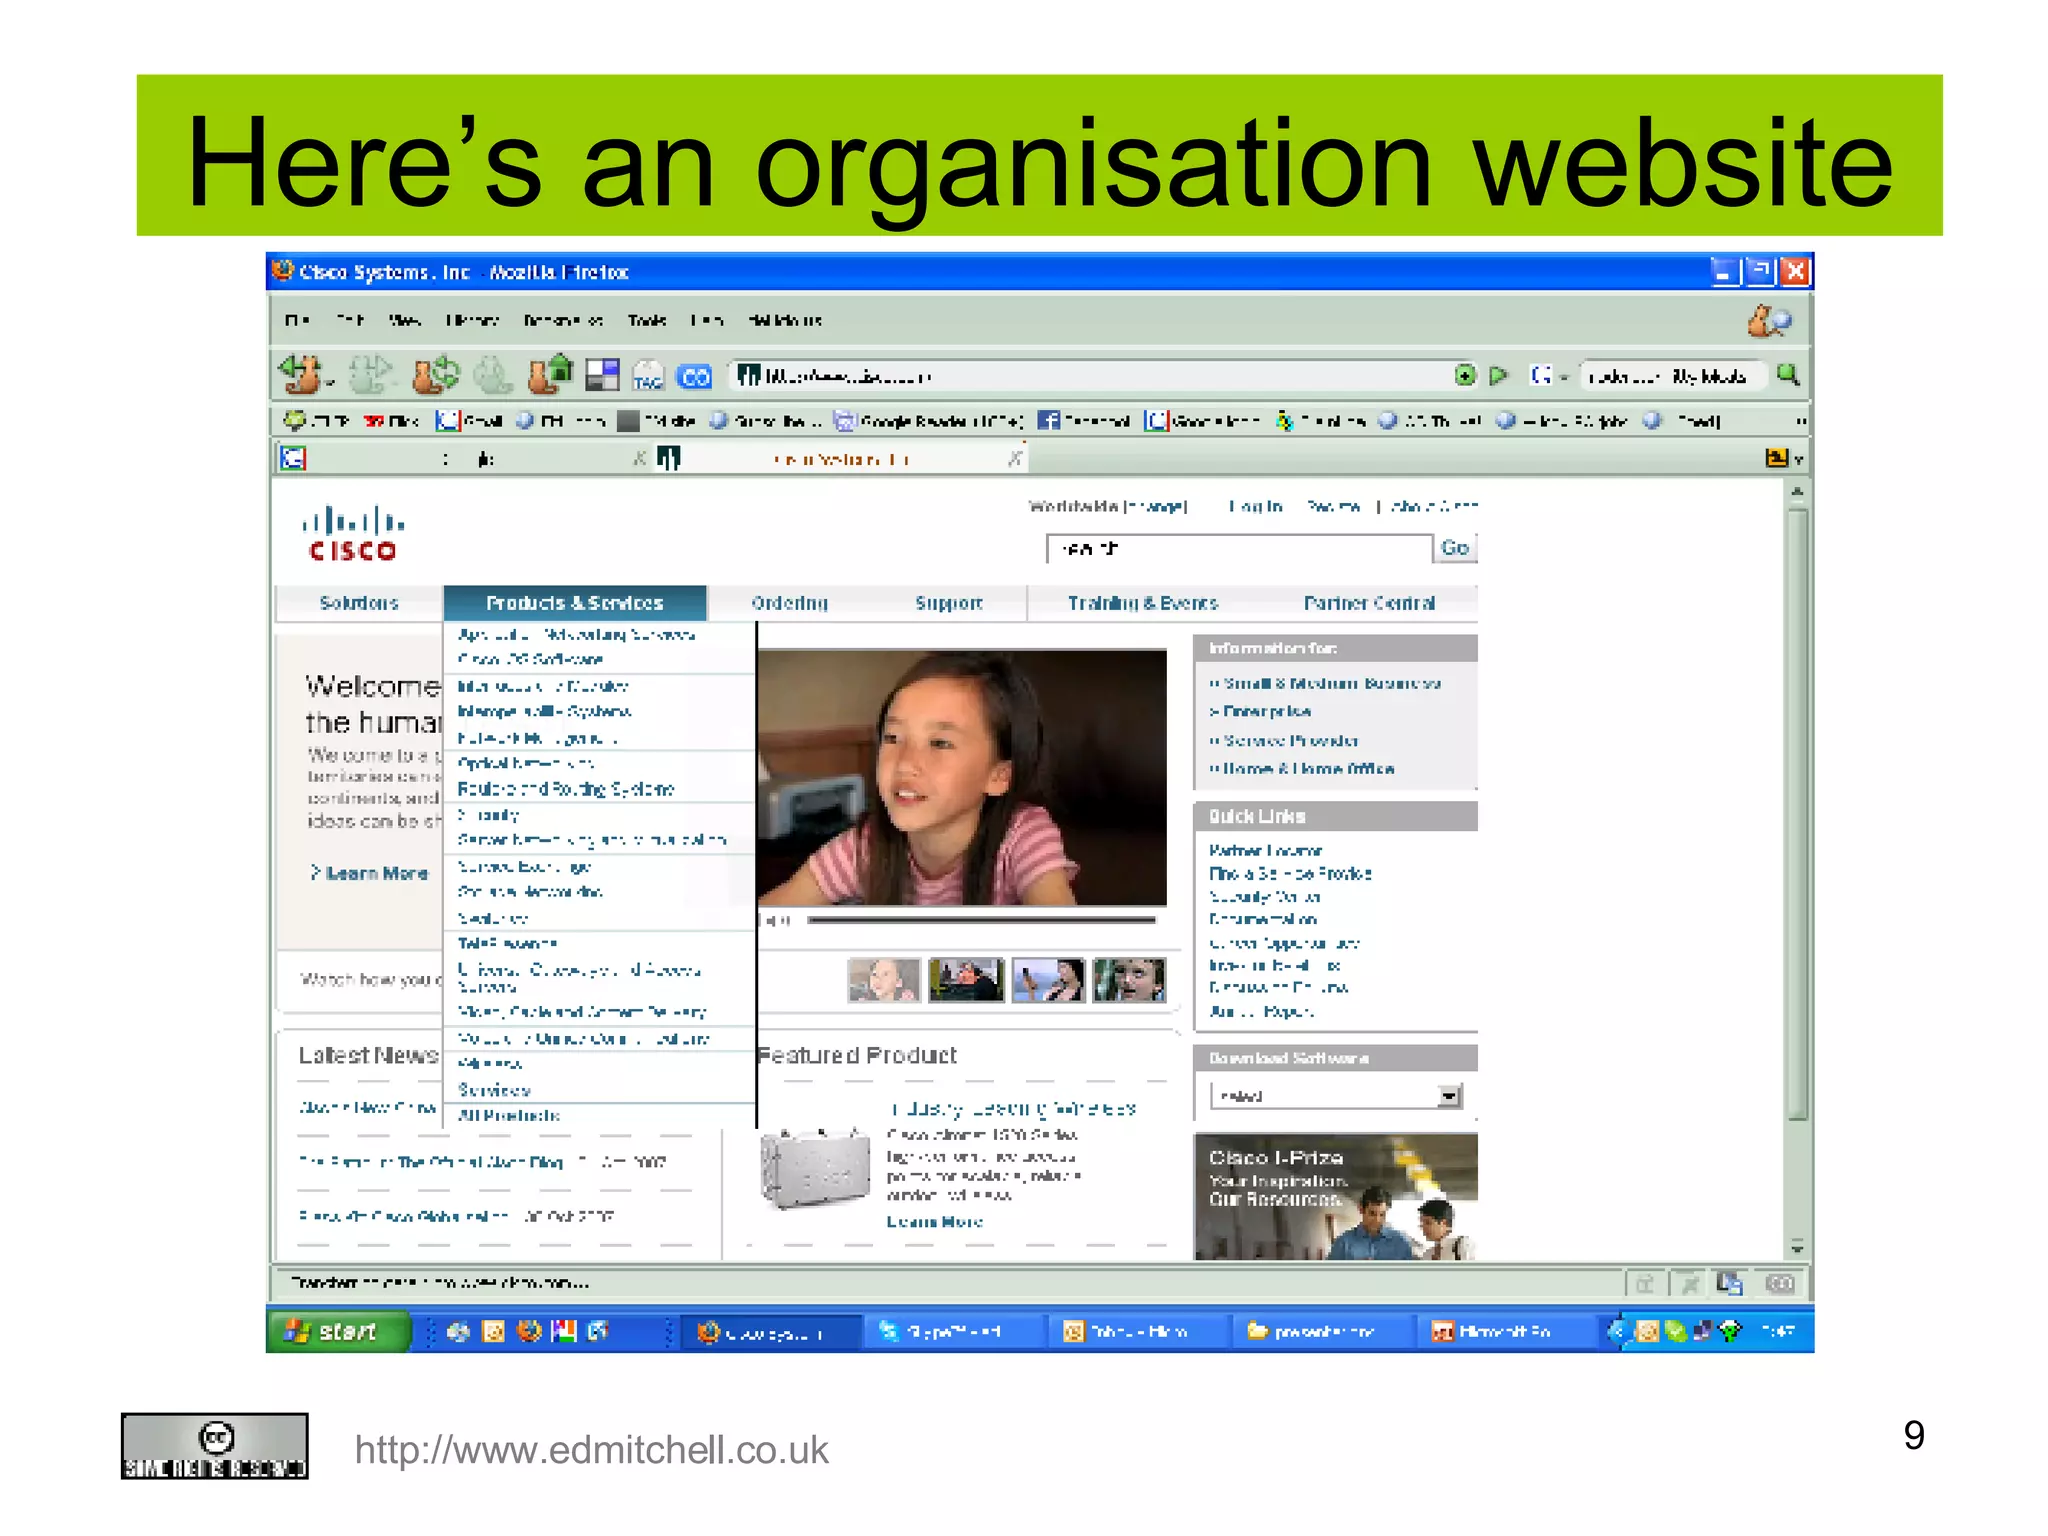This screenshot has height=1536, width=2048.
Task: Open the Download Software select dropdown
Action: 1336,1096
